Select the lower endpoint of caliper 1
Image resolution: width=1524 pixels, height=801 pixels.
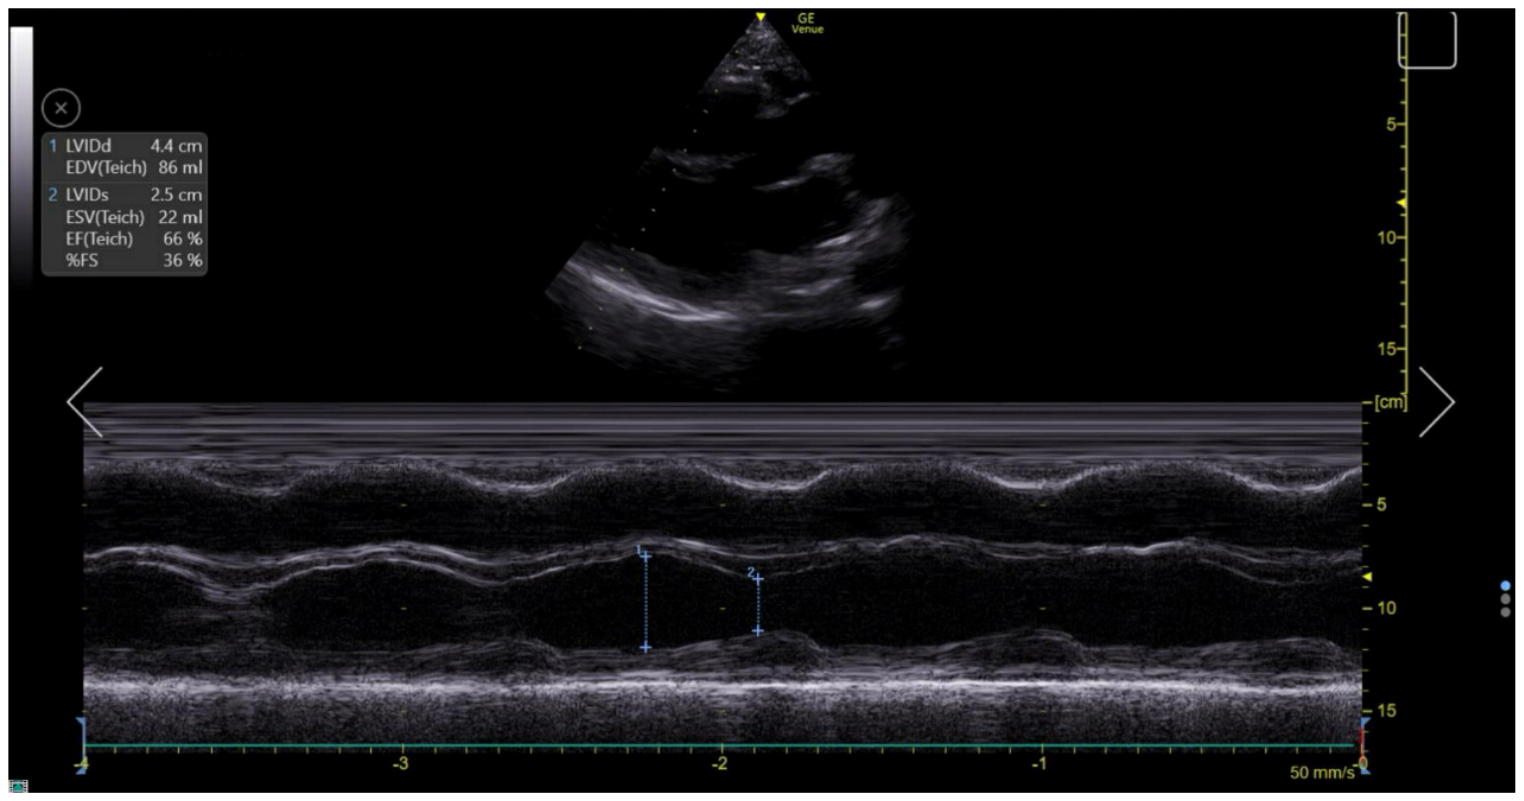(x=646, y=648)
